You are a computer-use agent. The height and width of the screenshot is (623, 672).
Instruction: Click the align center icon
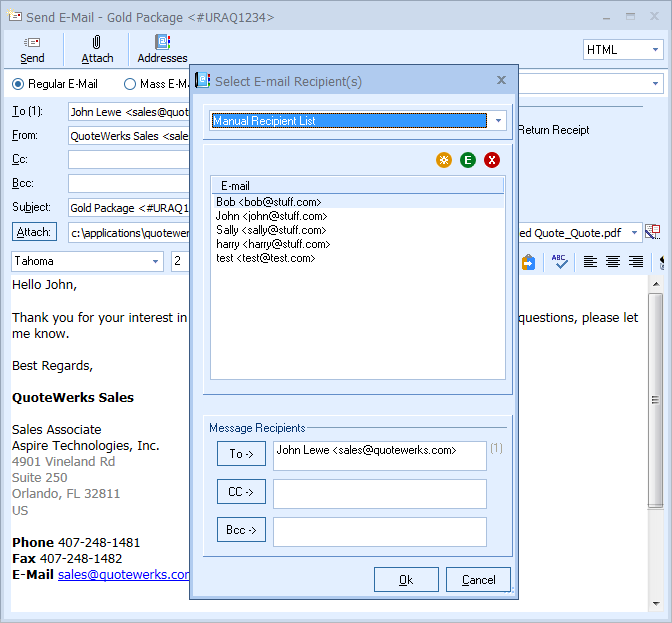(613, 262)
